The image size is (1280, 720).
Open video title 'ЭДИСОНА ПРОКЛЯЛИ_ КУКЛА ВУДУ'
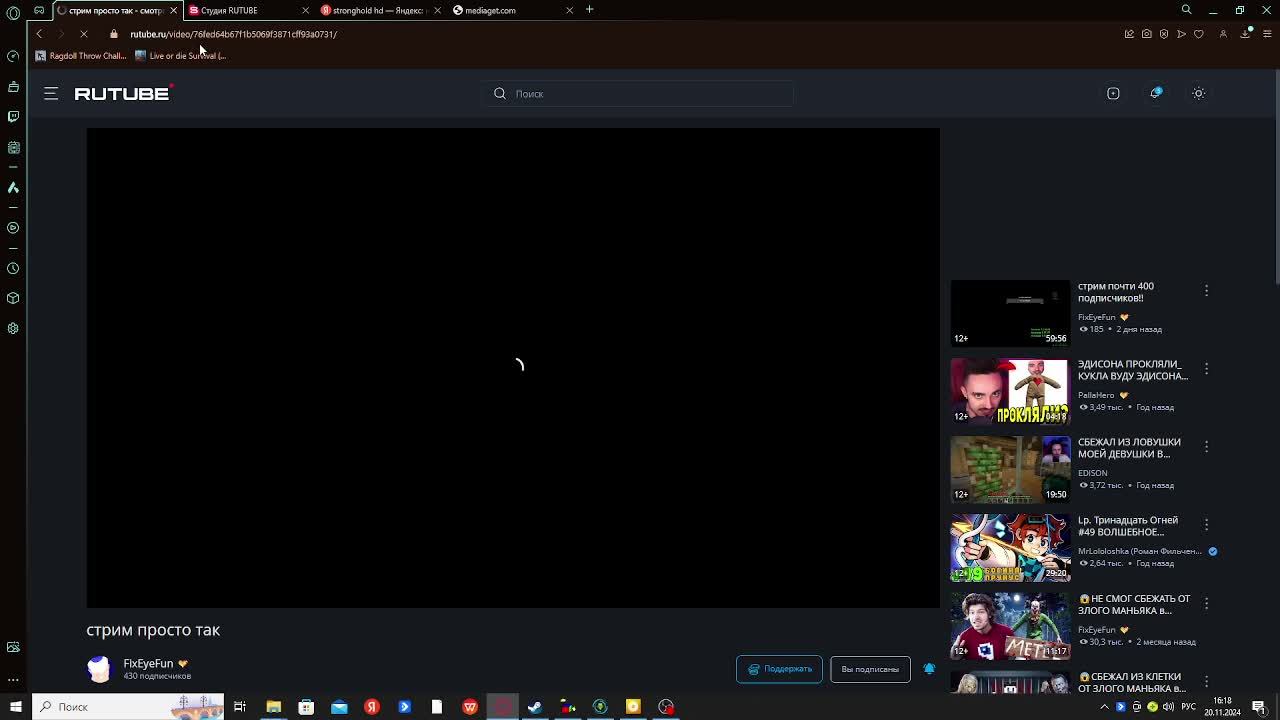1133,370
